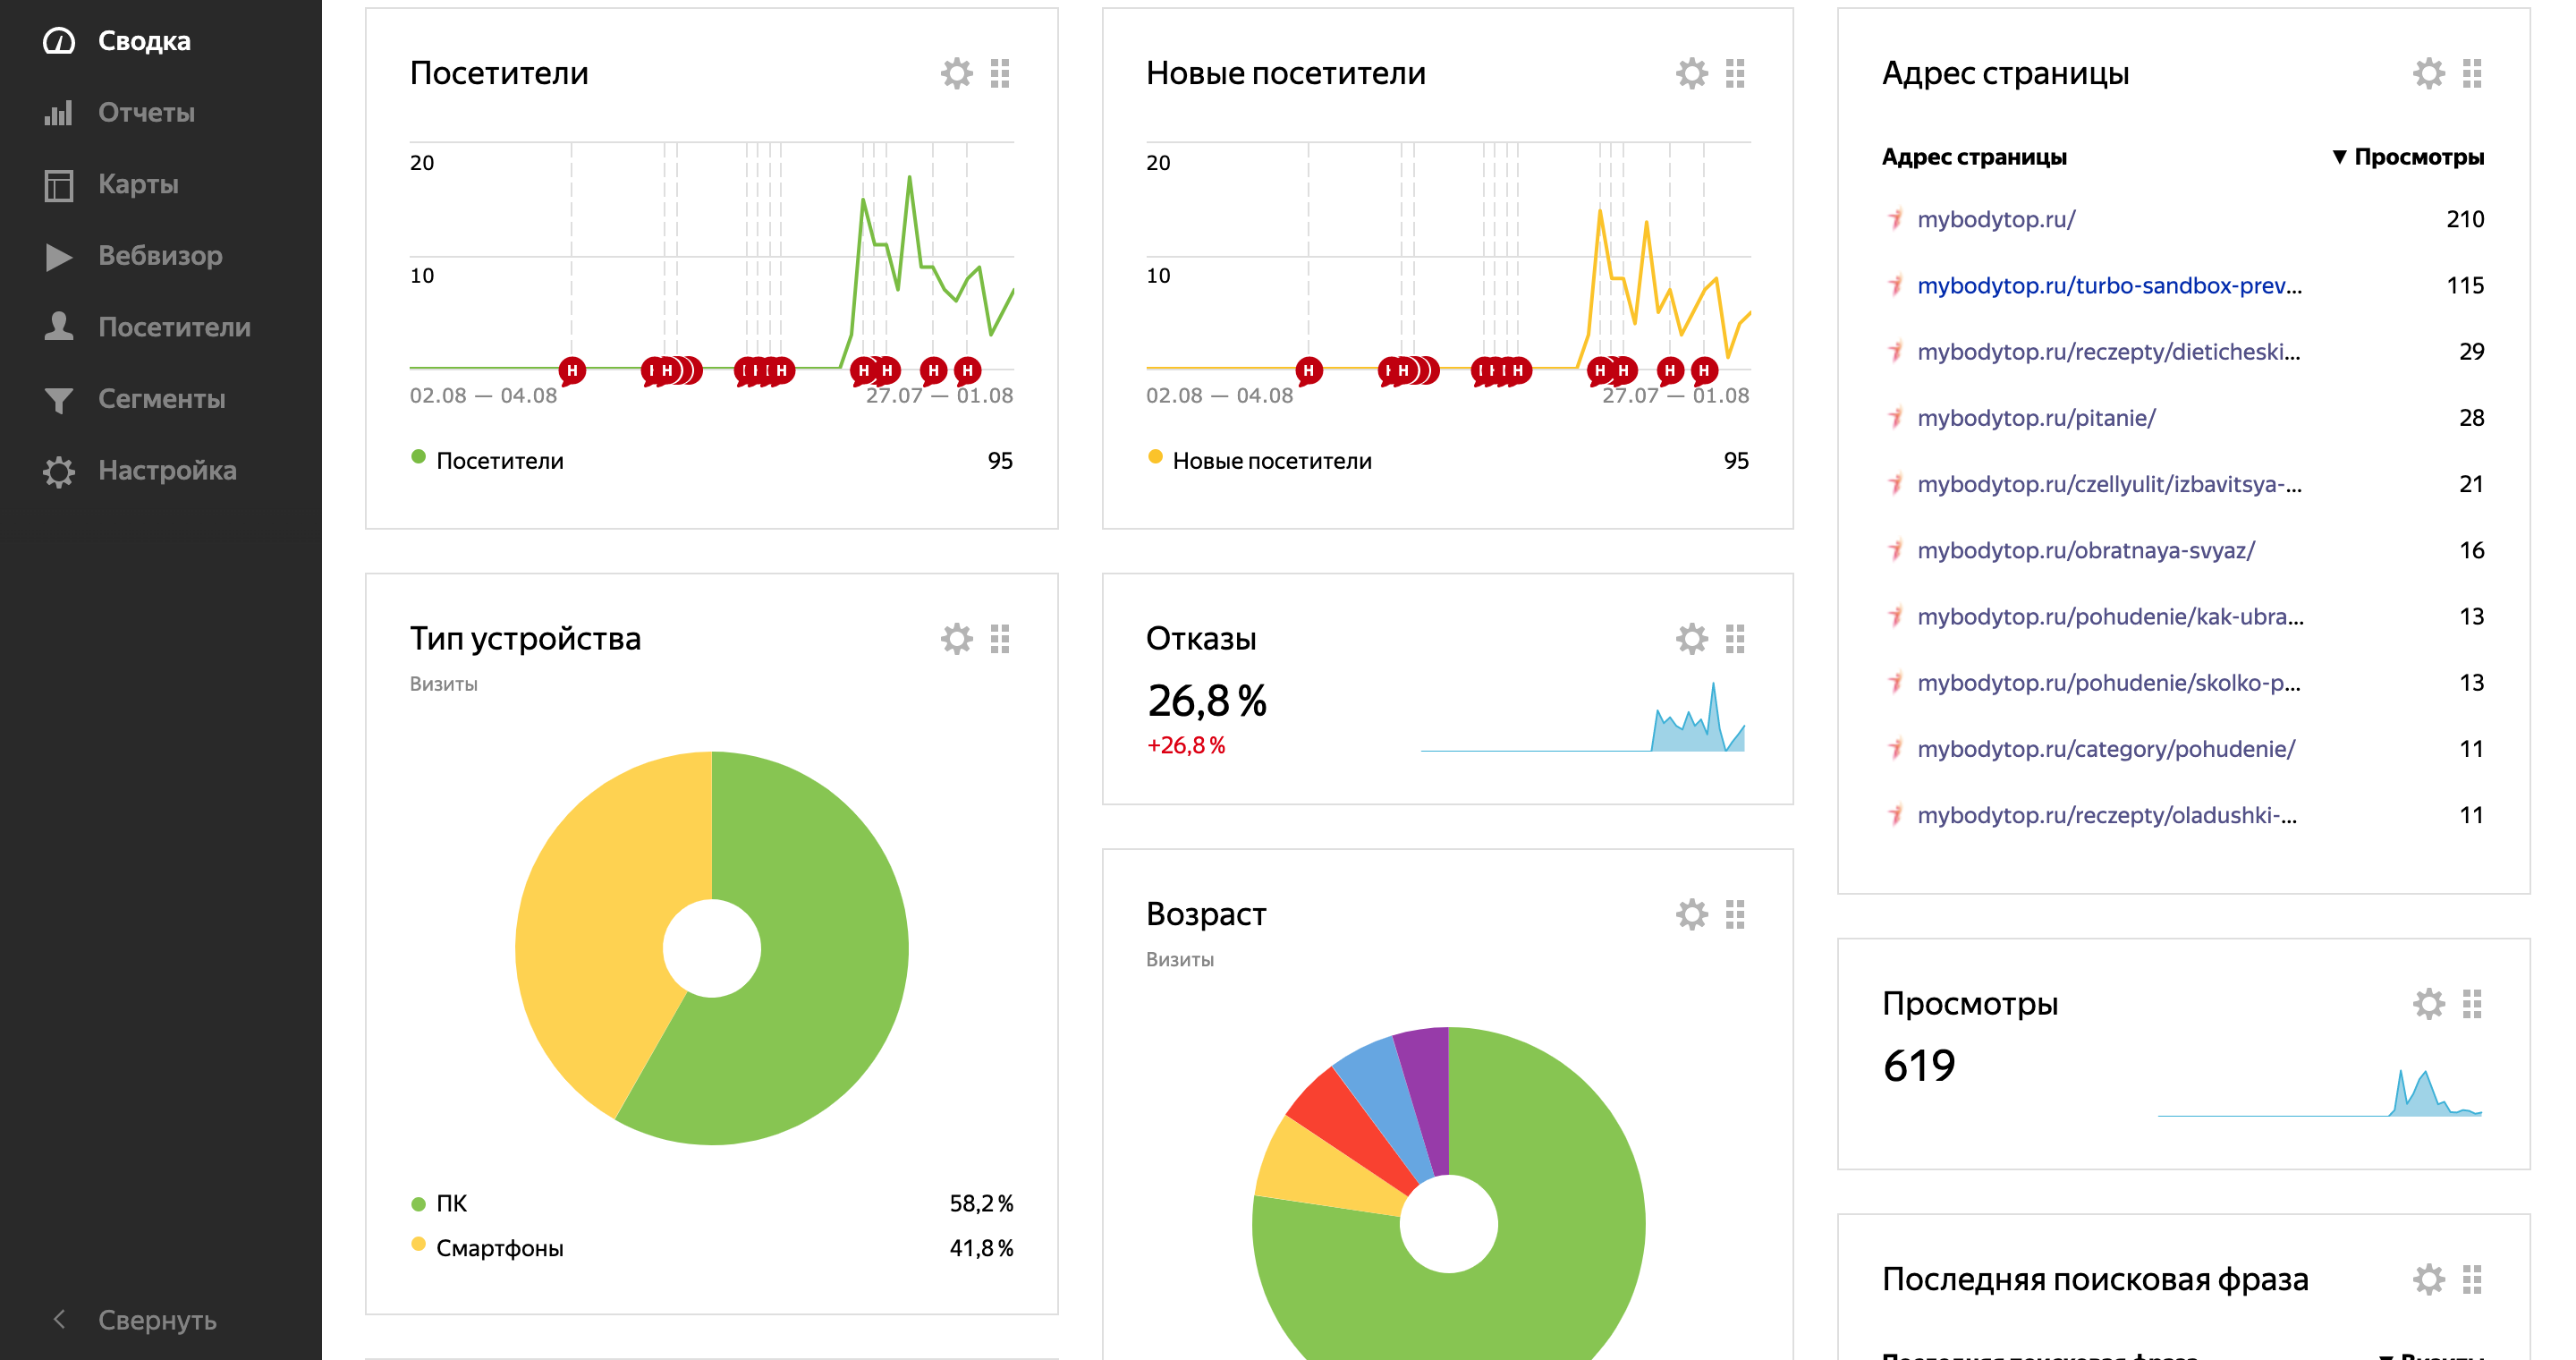2576x1360 pixels.
Task: Click gear on Последняя поисковая фраза widget
Action: tap(2428, 1279)
